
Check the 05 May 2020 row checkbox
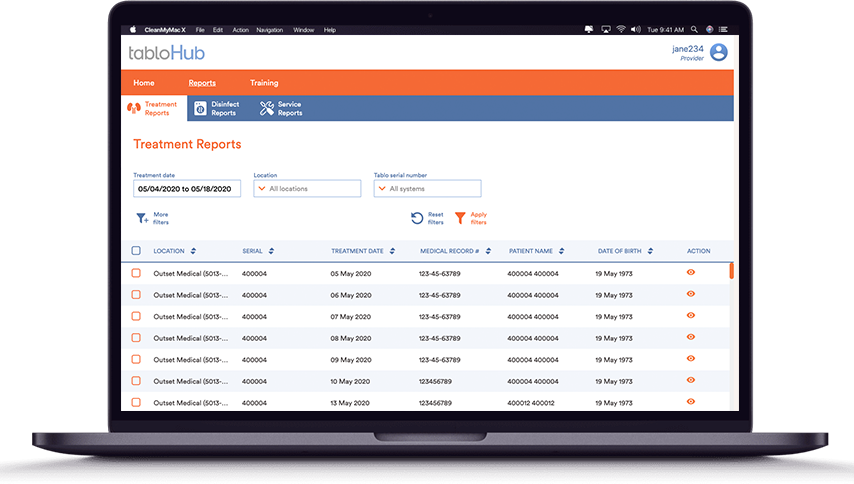click(x=136, y=273)
